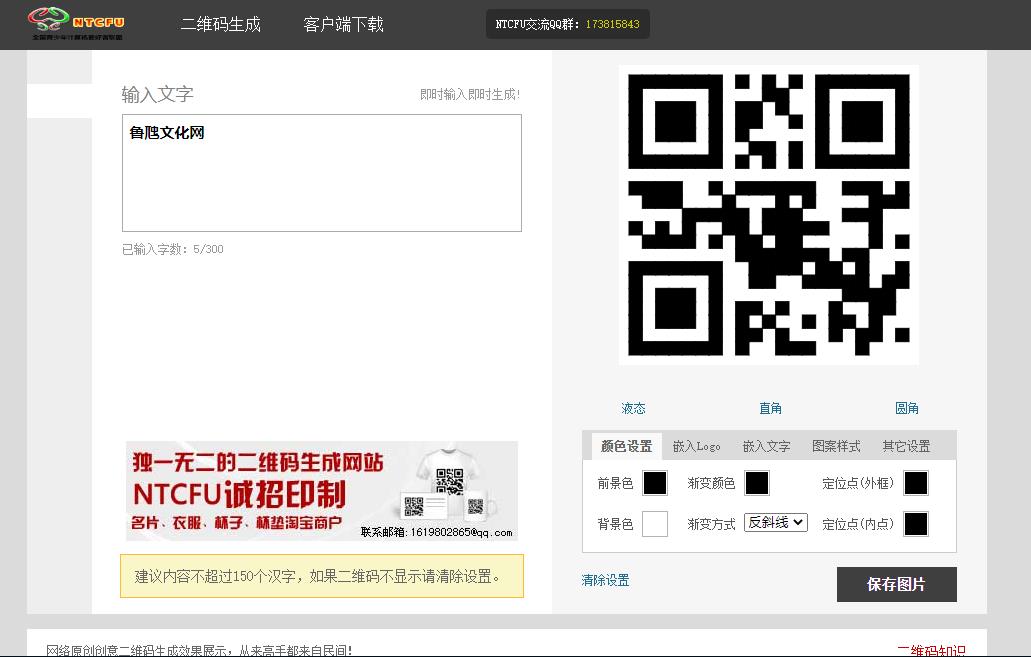Click the 即时输入即时生成! hint text

[470, 95]
